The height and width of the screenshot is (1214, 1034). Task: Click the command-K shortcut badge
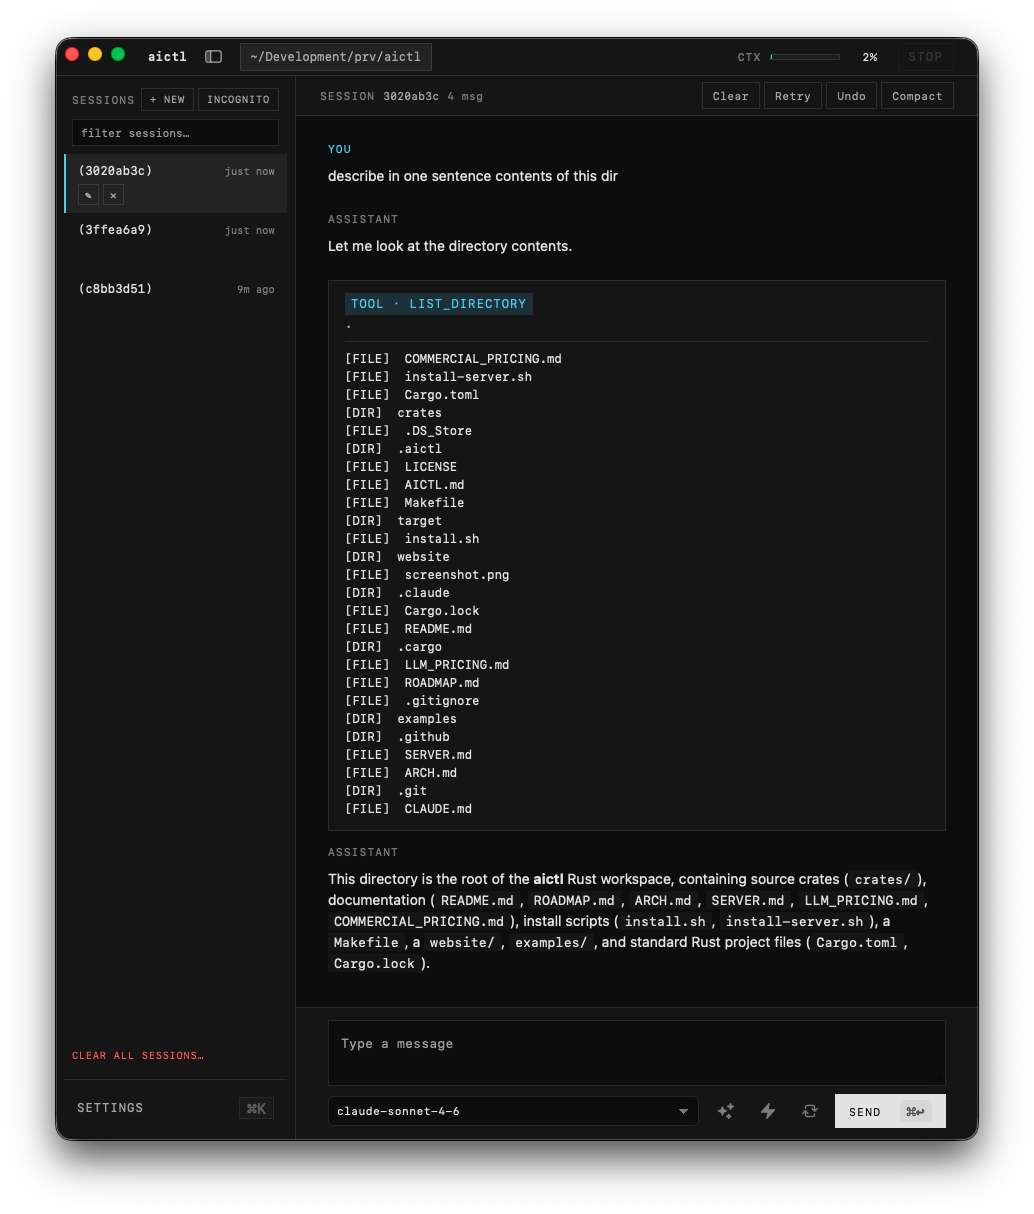click(x=256, y=1108)
